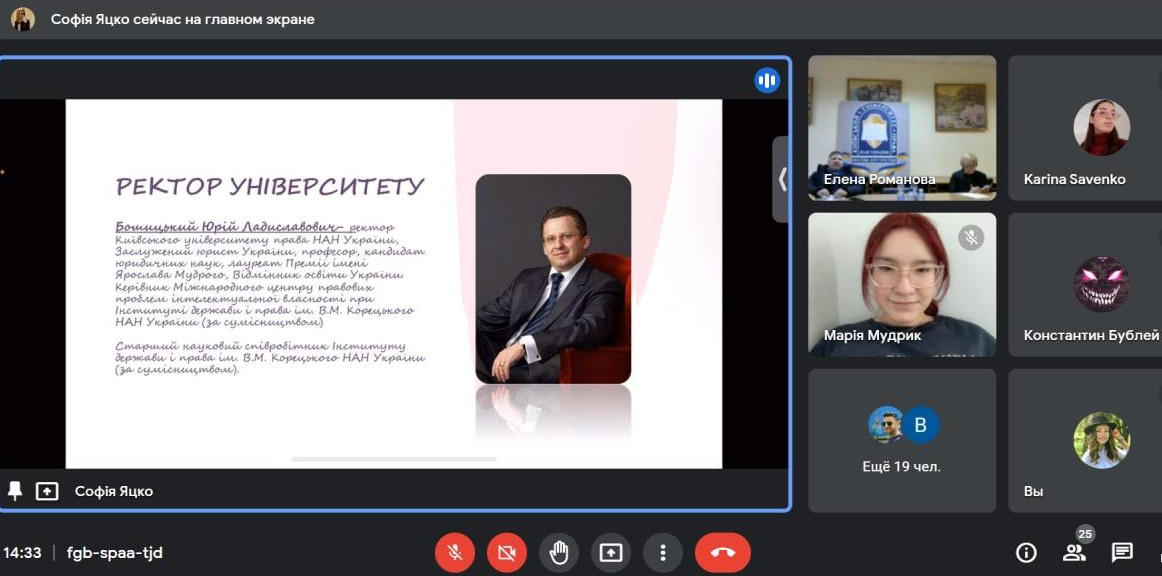Hang up with the red end call button
The height and width of the screenshot is (576, 1162).
click(722, 552)
